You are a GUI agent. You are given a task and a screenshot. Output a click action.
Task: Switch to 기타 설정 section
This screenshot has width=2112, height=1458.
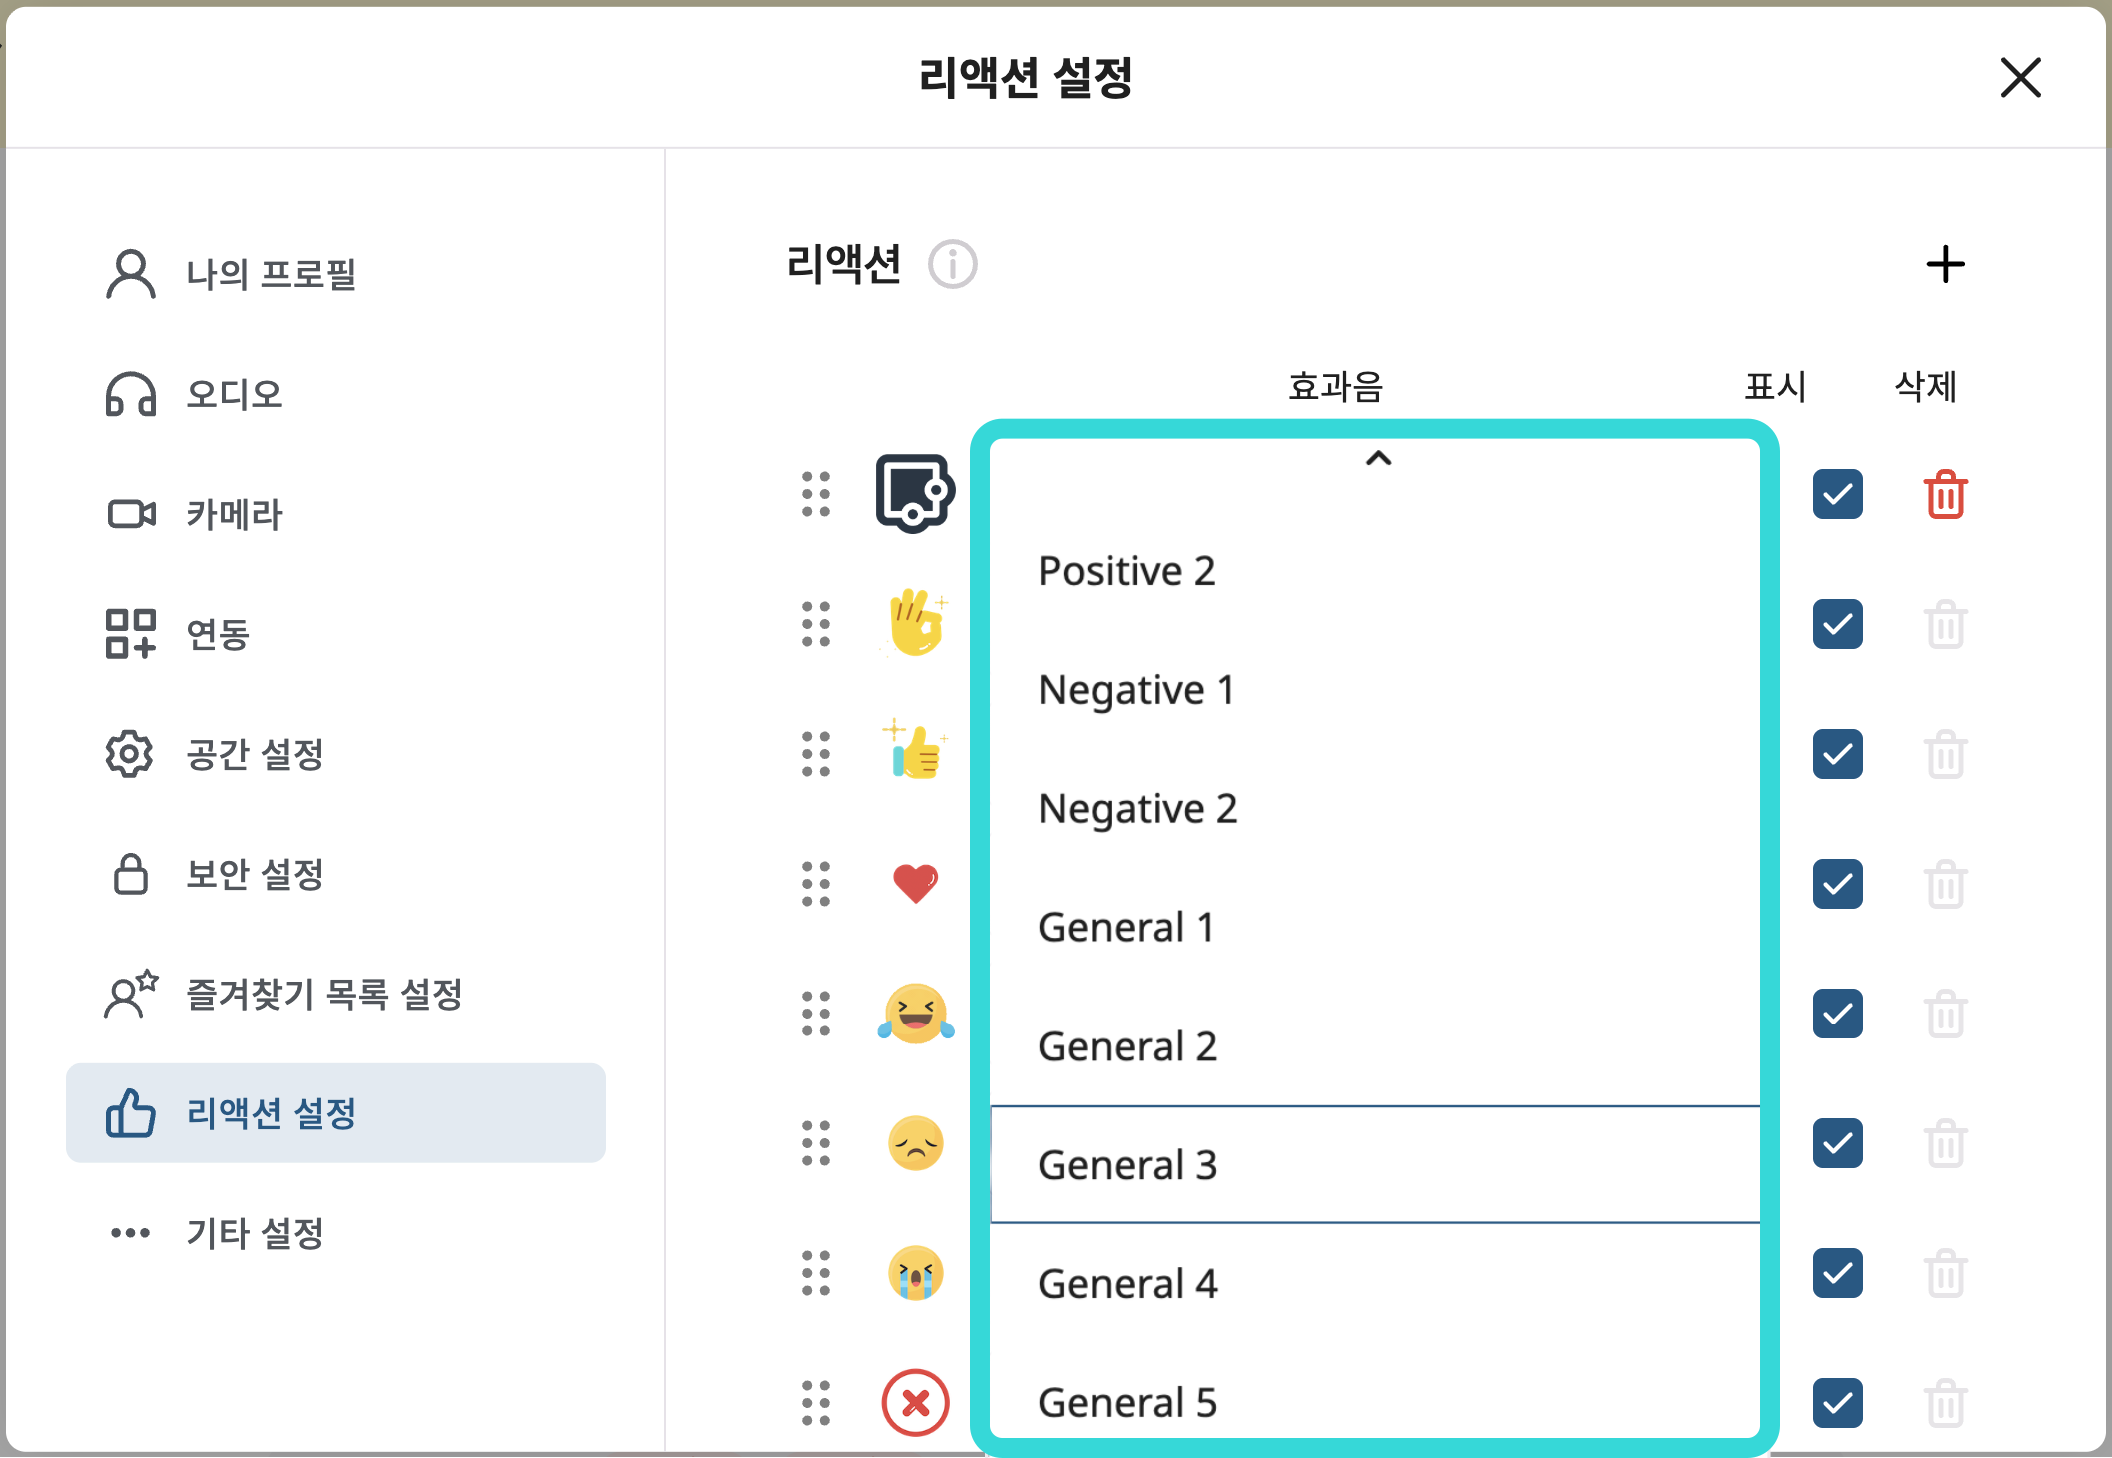coord(255,1235)
